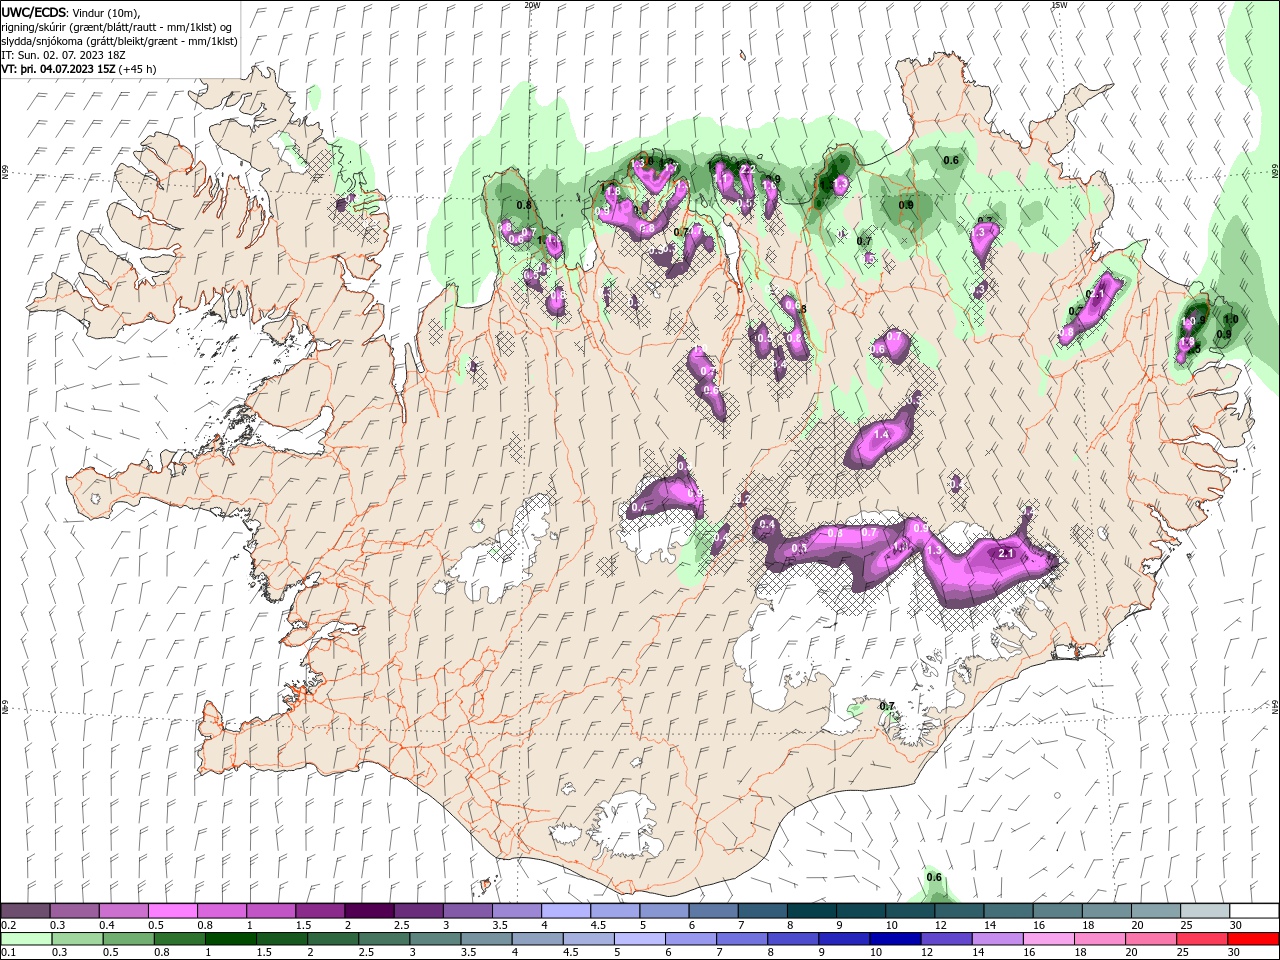The width and height of the screenshot is (1280, 960).
Task: Select the 1.0 value on the east coast
Action: 1231,319
